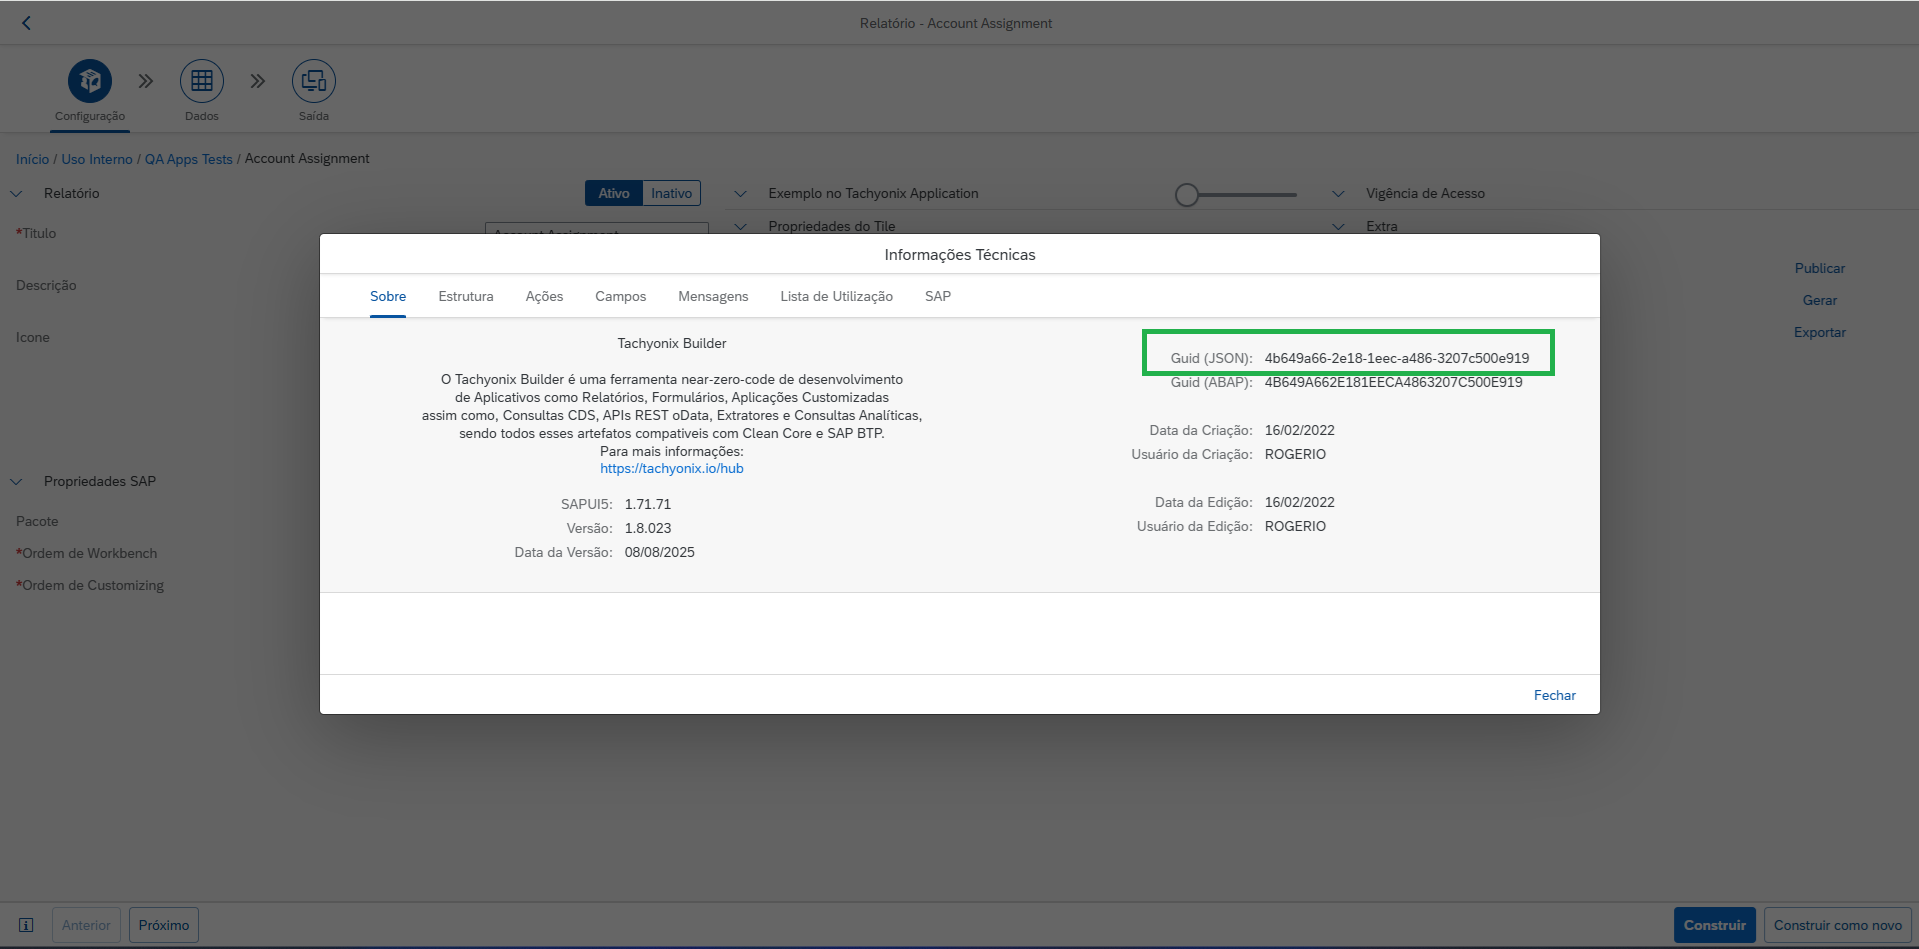Select the Guid (ABAP) value text
The width and height of the screenshot is (1919, 949).
tap(1394, 382)
